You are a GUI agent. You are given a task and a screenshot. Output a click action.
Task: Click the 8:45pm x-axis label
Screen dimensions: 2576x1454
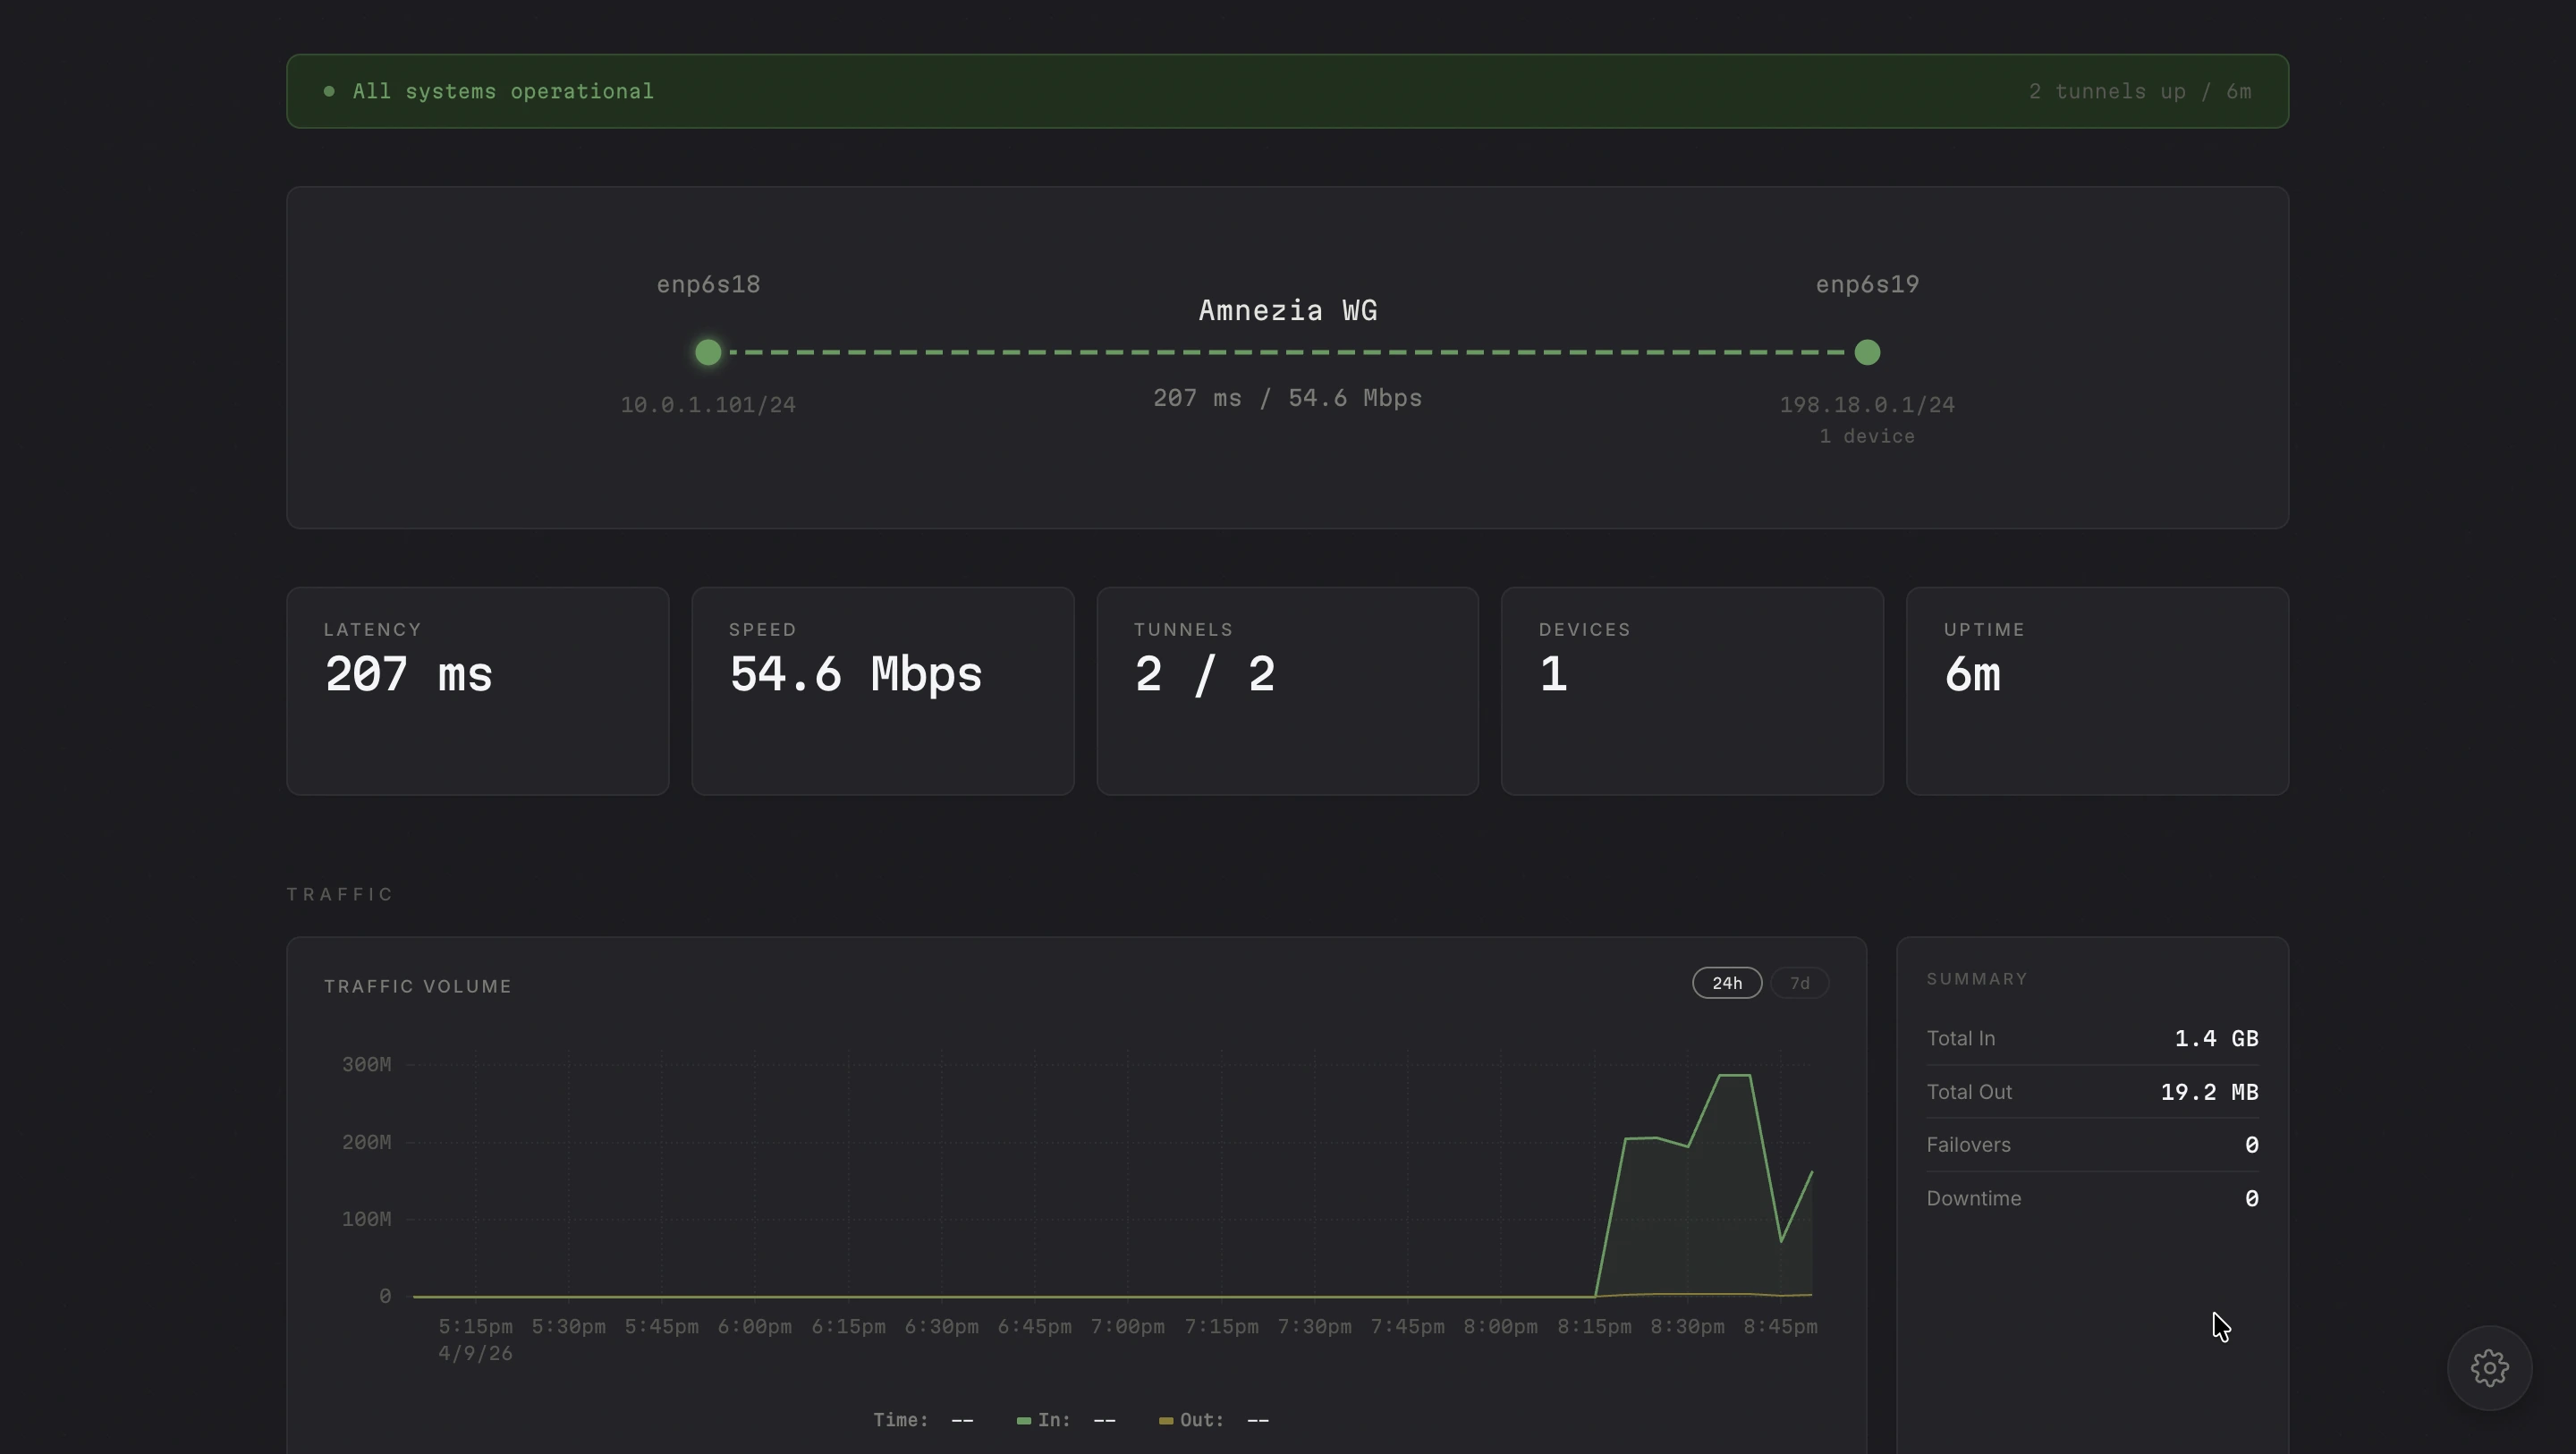(1780, 1327)
